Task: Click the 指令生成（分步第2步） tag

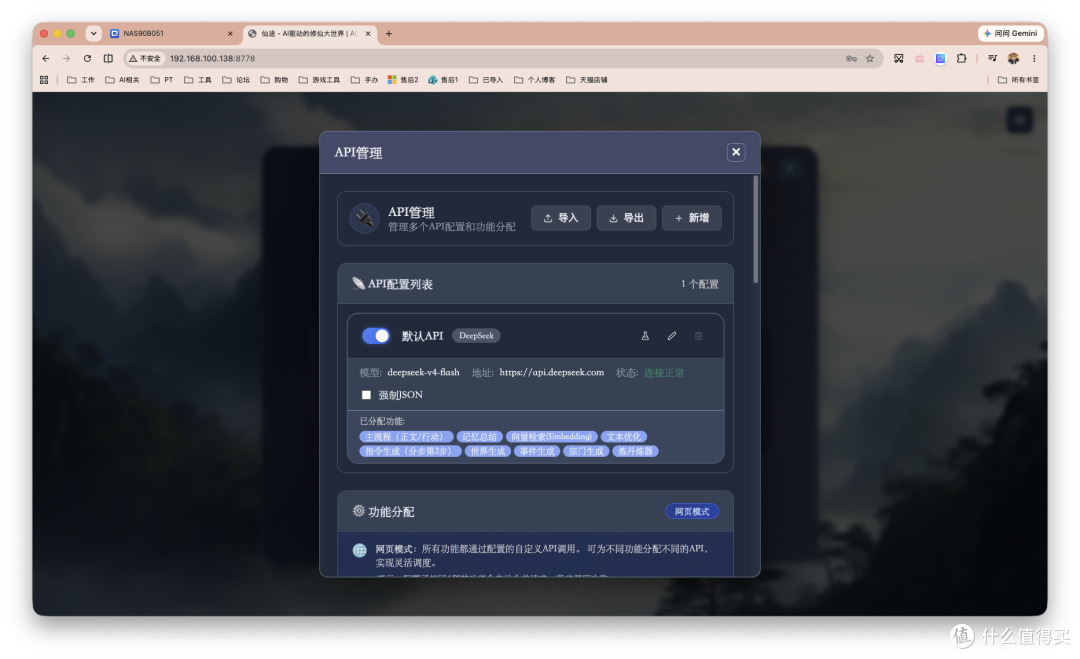Action: click(410, 451)
